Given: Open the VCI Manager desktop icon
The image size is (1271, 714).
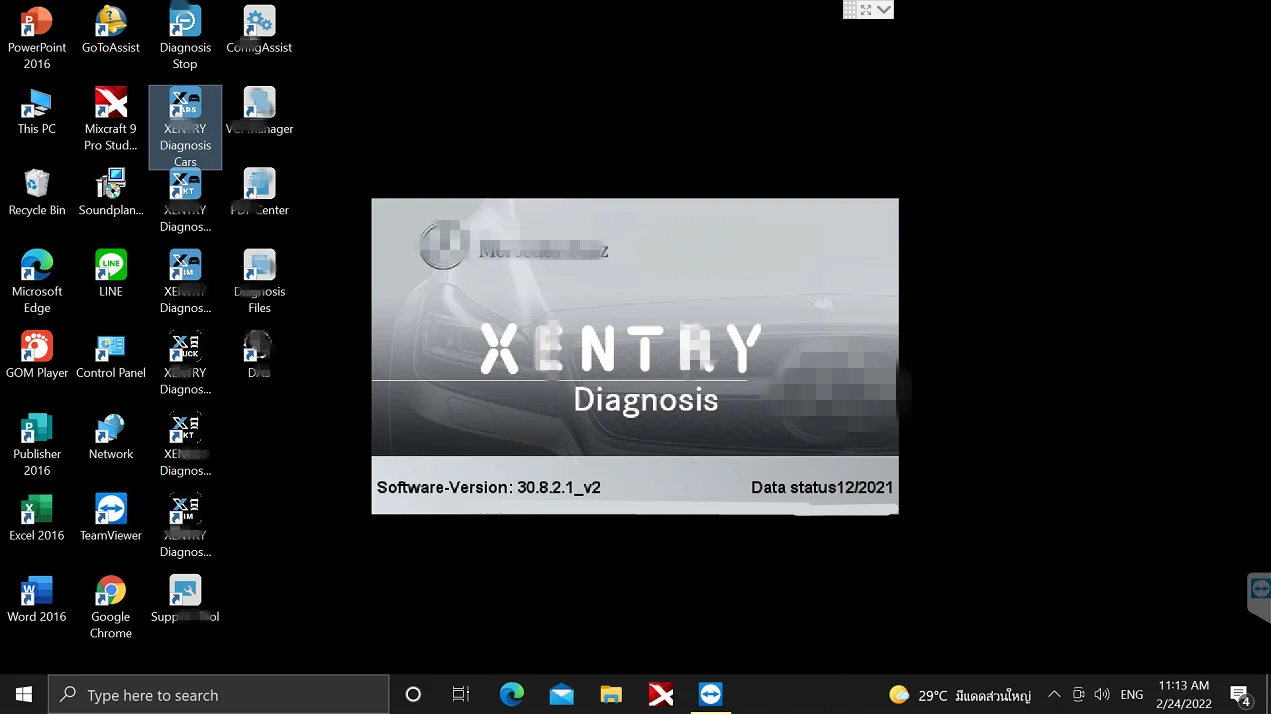Looking at the screenshot, I should tap(259, 111).
